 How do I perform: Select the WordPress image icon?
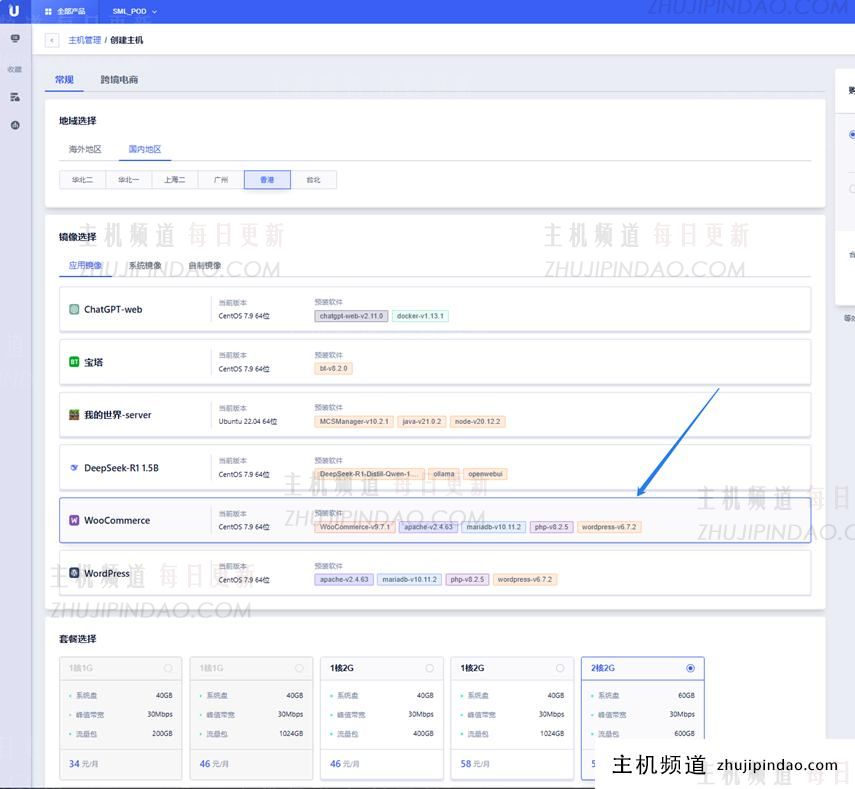(74, 573)
